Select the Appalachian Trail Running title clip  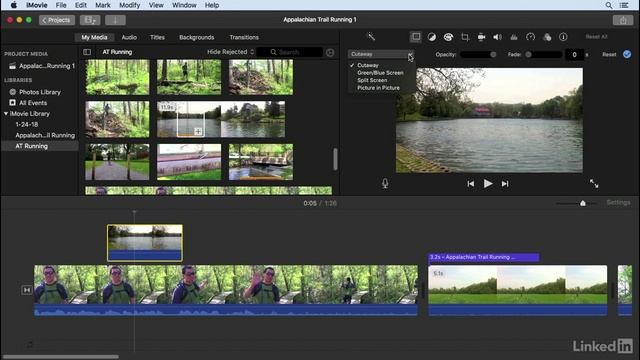(x=484, y=257)
